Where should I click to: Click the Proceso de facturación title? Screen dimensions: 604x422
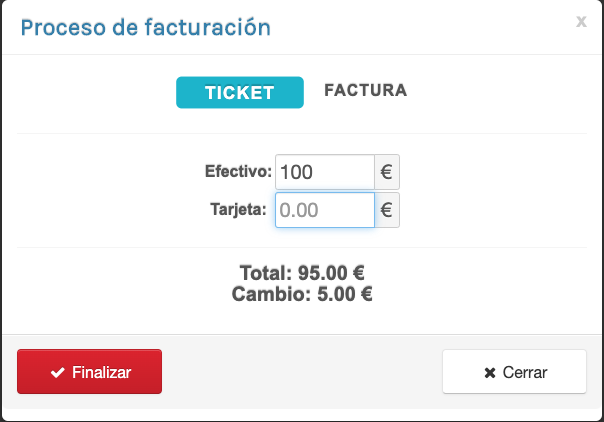pyautogui.click(x=146, y=27)
